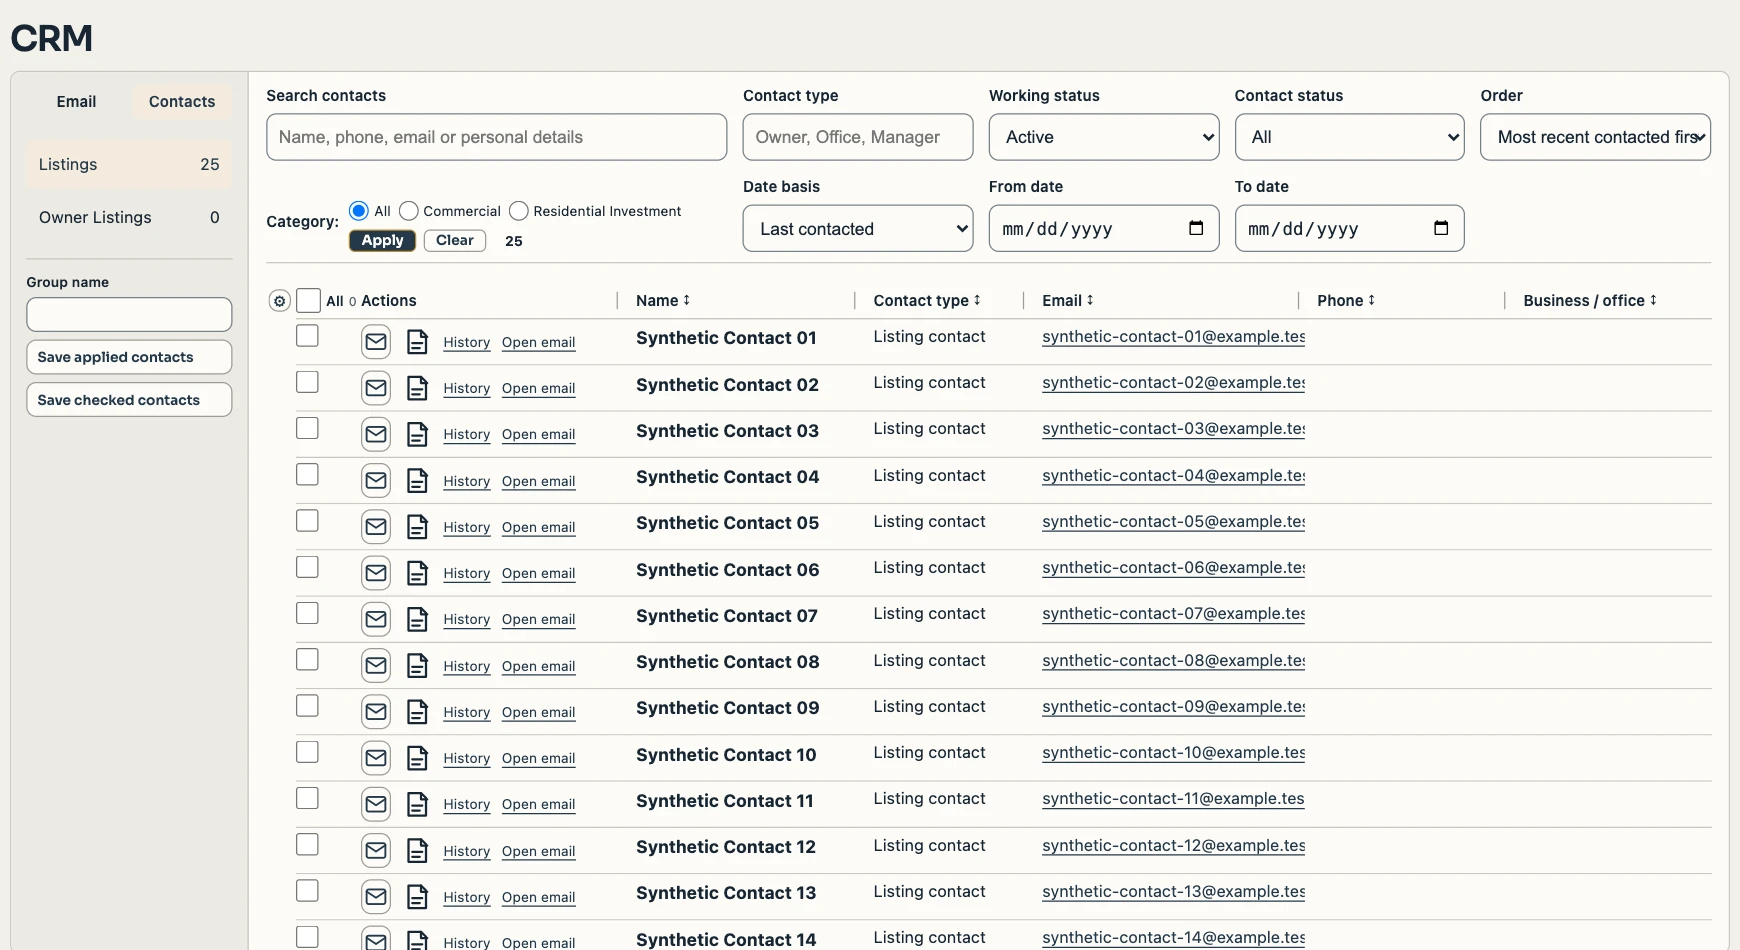
Task: Select the Commercial category radio button
Action: [408, 211]
